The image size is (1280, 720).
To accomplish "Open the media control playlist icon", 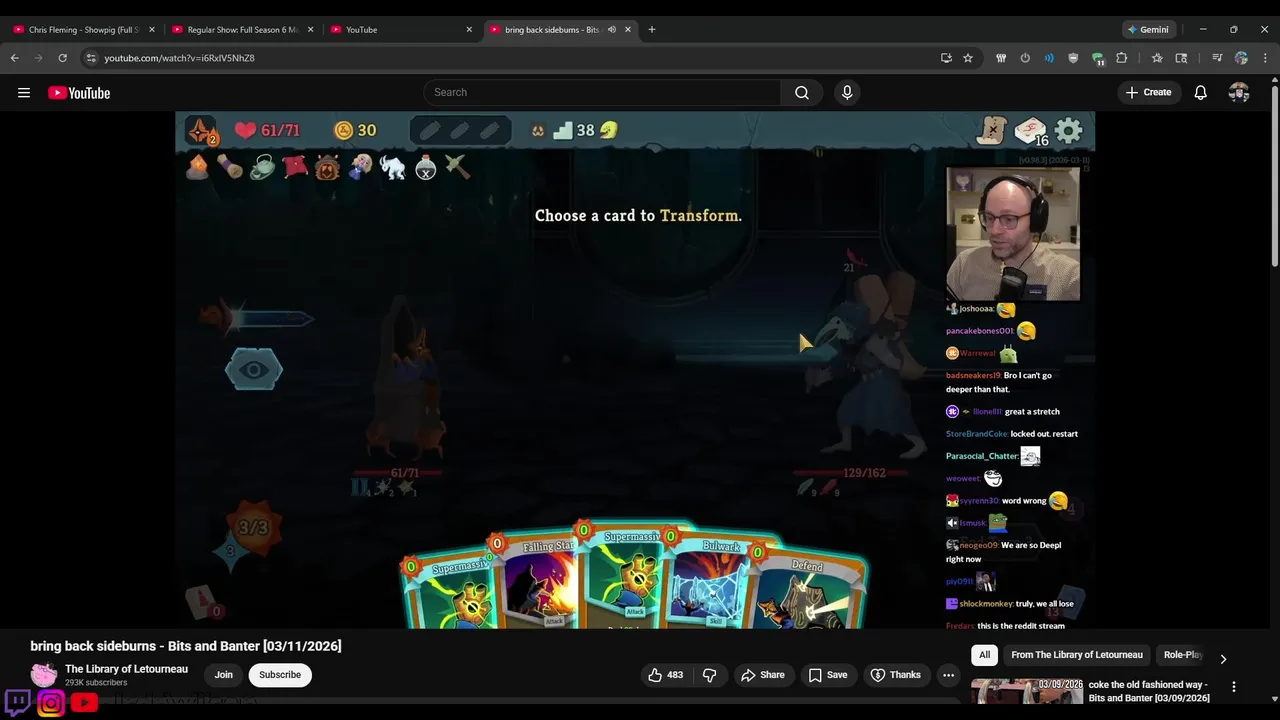I will 1217,58.
